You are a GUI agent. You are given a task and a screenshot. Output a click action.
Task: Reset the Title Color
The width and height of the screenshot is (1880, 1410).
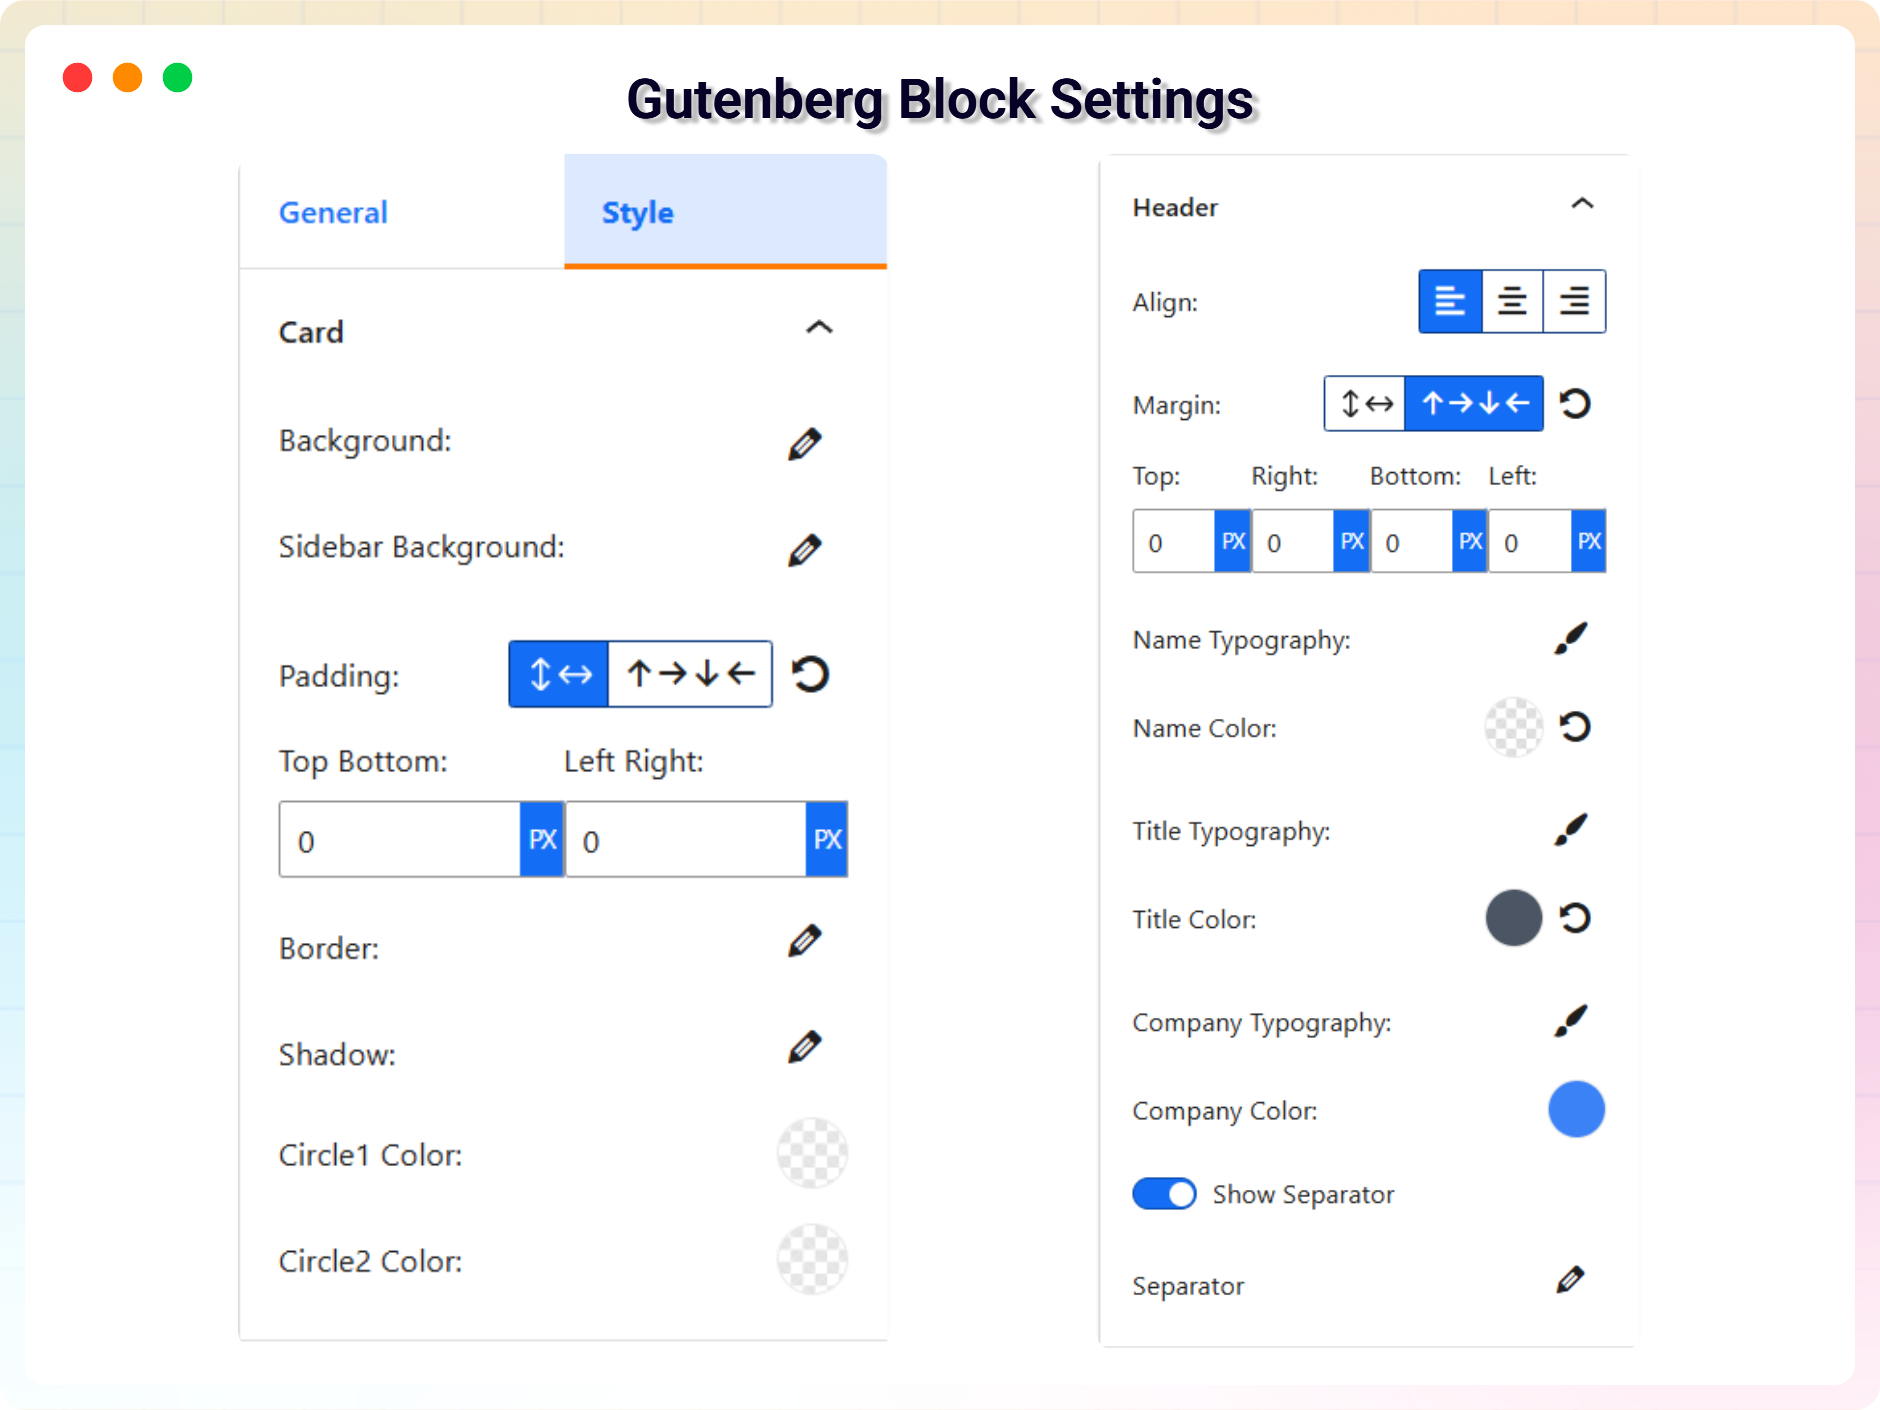tap(1575, 918)
